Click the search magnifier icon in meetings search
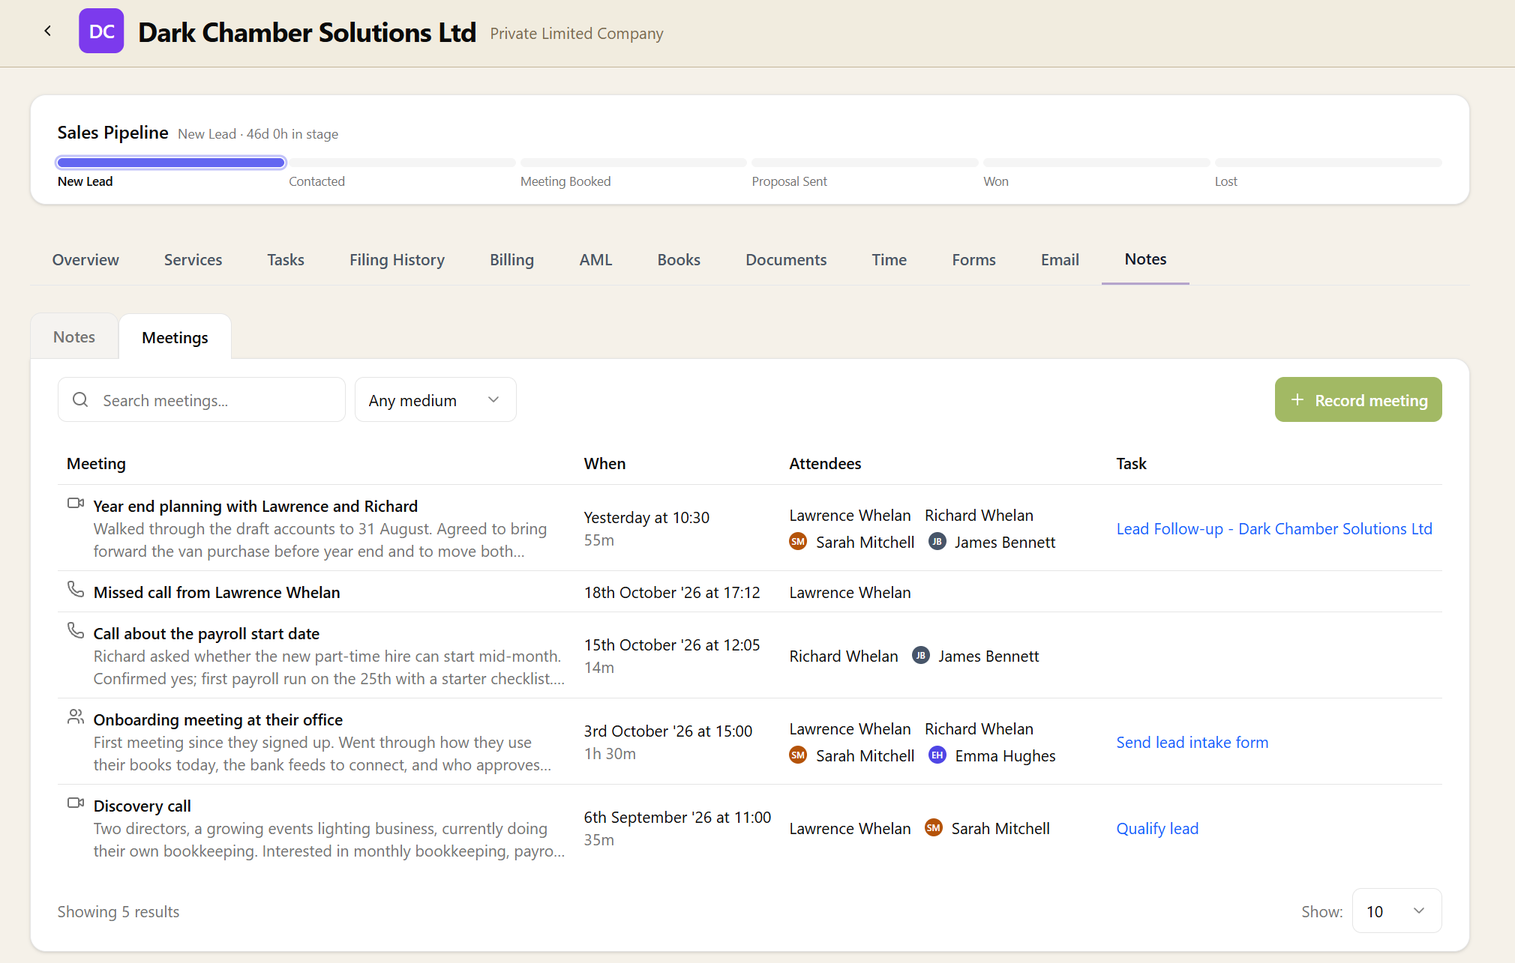1515x963 pixels. [x=81, y=400]
